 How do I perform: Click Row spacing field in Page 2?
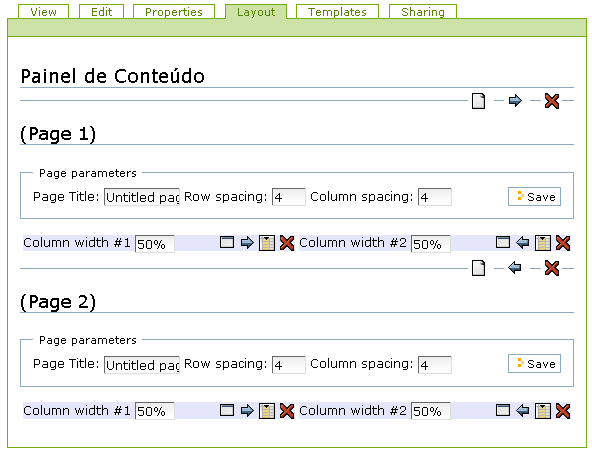(288, 364)
